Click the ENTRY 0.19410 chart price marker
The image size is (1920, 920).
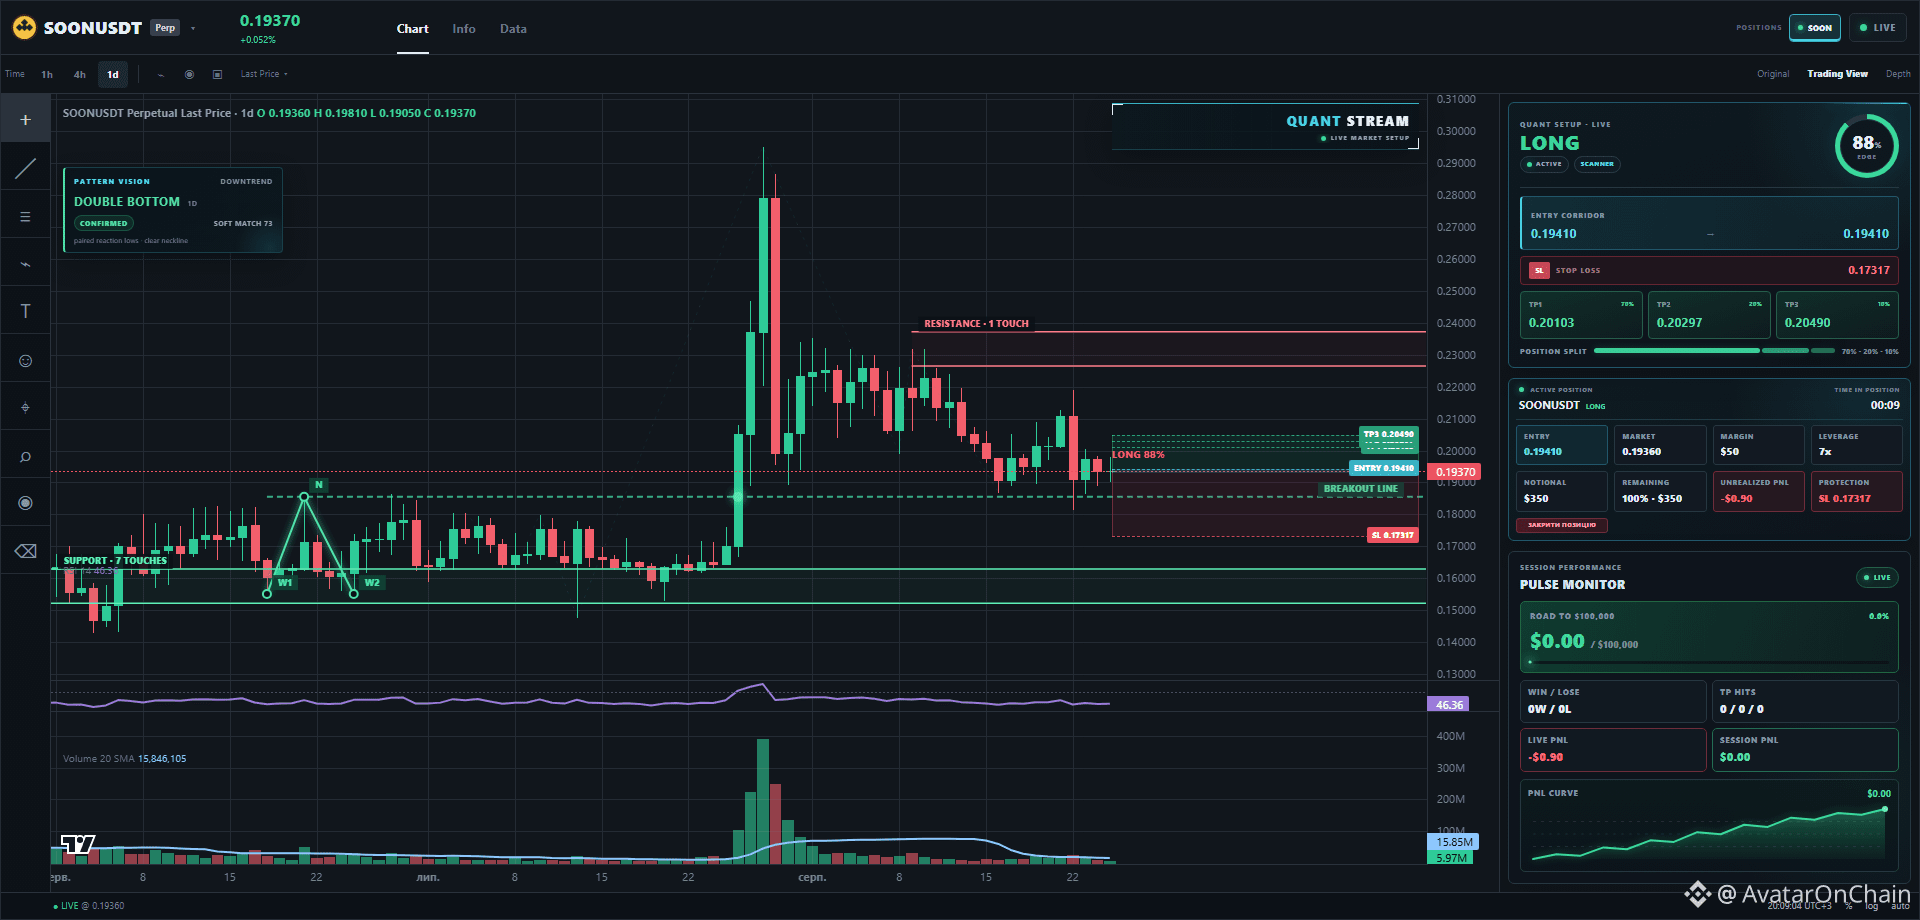[x=1384, y=468]
